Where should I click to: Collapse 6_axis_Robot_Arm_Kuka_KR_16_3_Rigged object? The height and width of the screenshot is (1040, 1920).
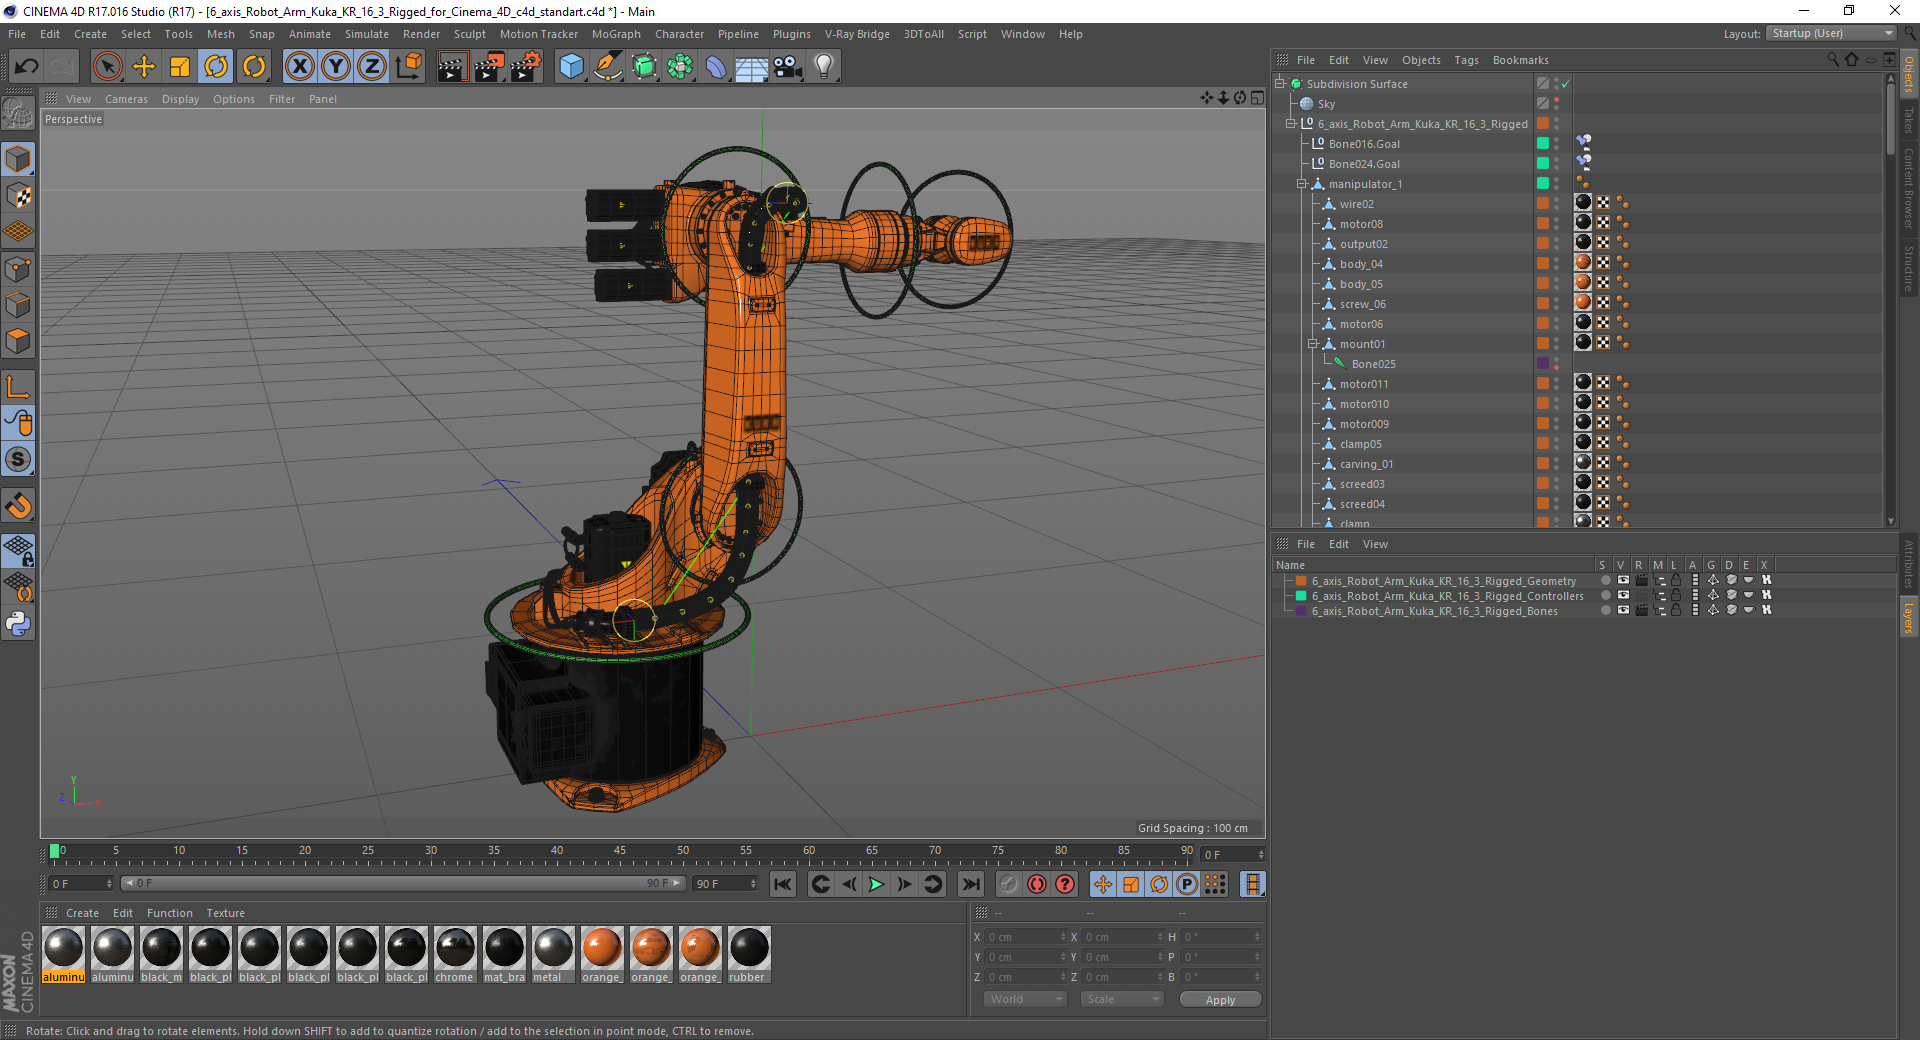(1291, 124)
